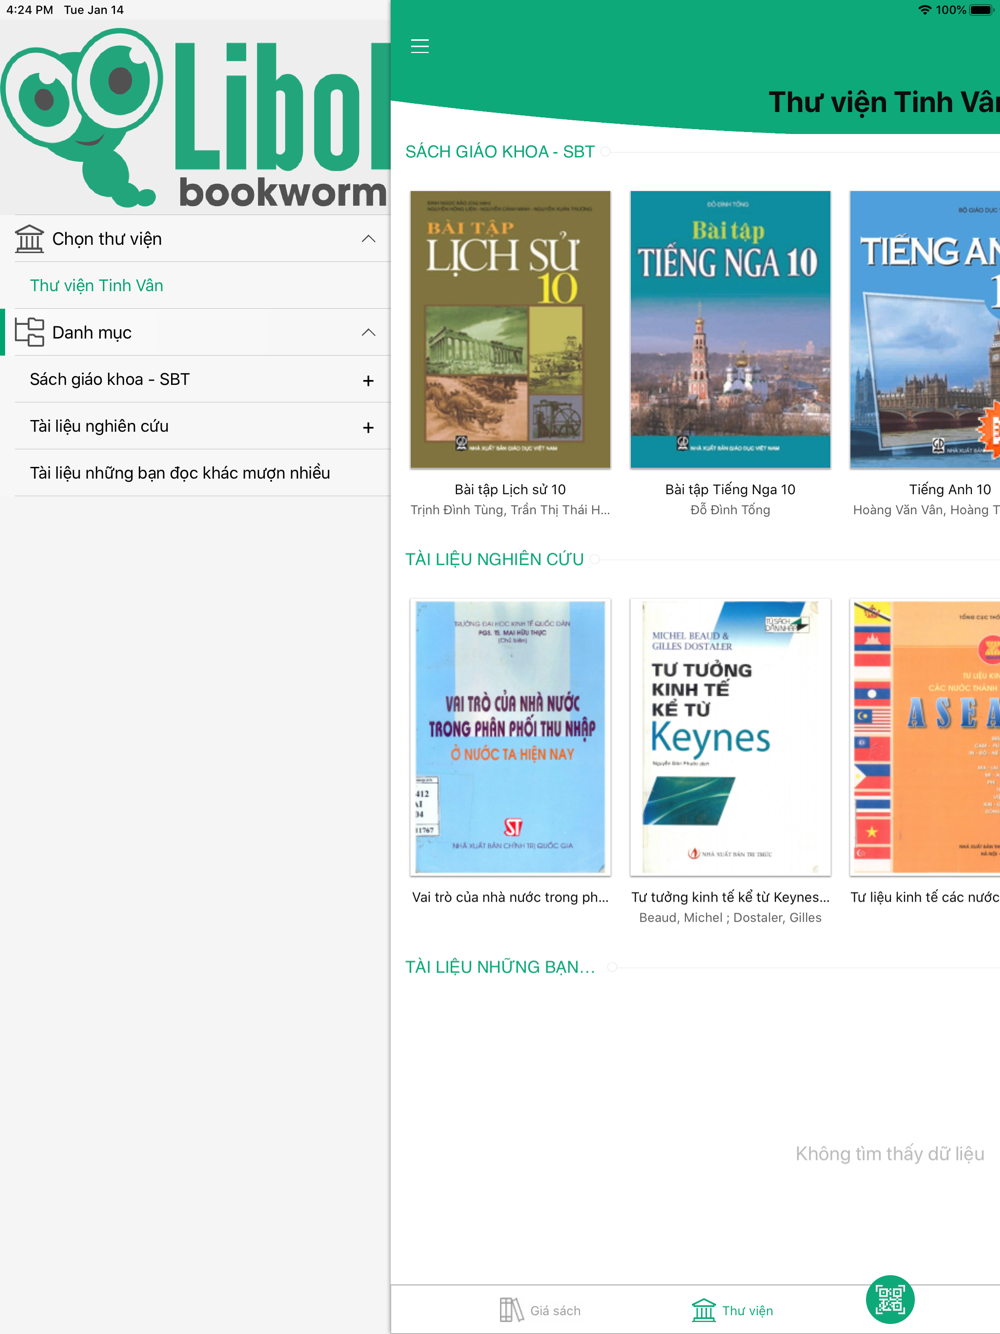This screenshot has height=1334, width=1000.
Task: Click the Danh mục folder tree icon
Action: tap(29, 332)
